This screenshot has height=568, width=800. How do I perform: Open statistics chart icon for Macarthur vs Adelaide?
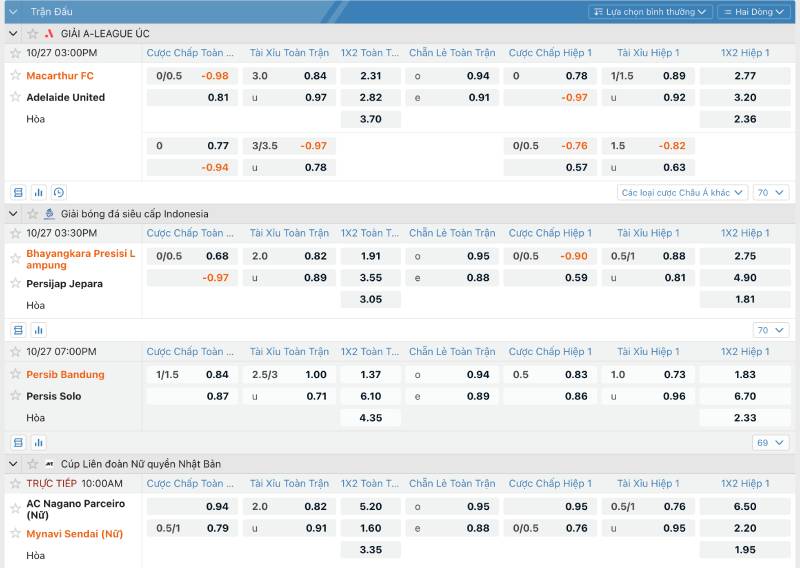(x=39, y=192)
